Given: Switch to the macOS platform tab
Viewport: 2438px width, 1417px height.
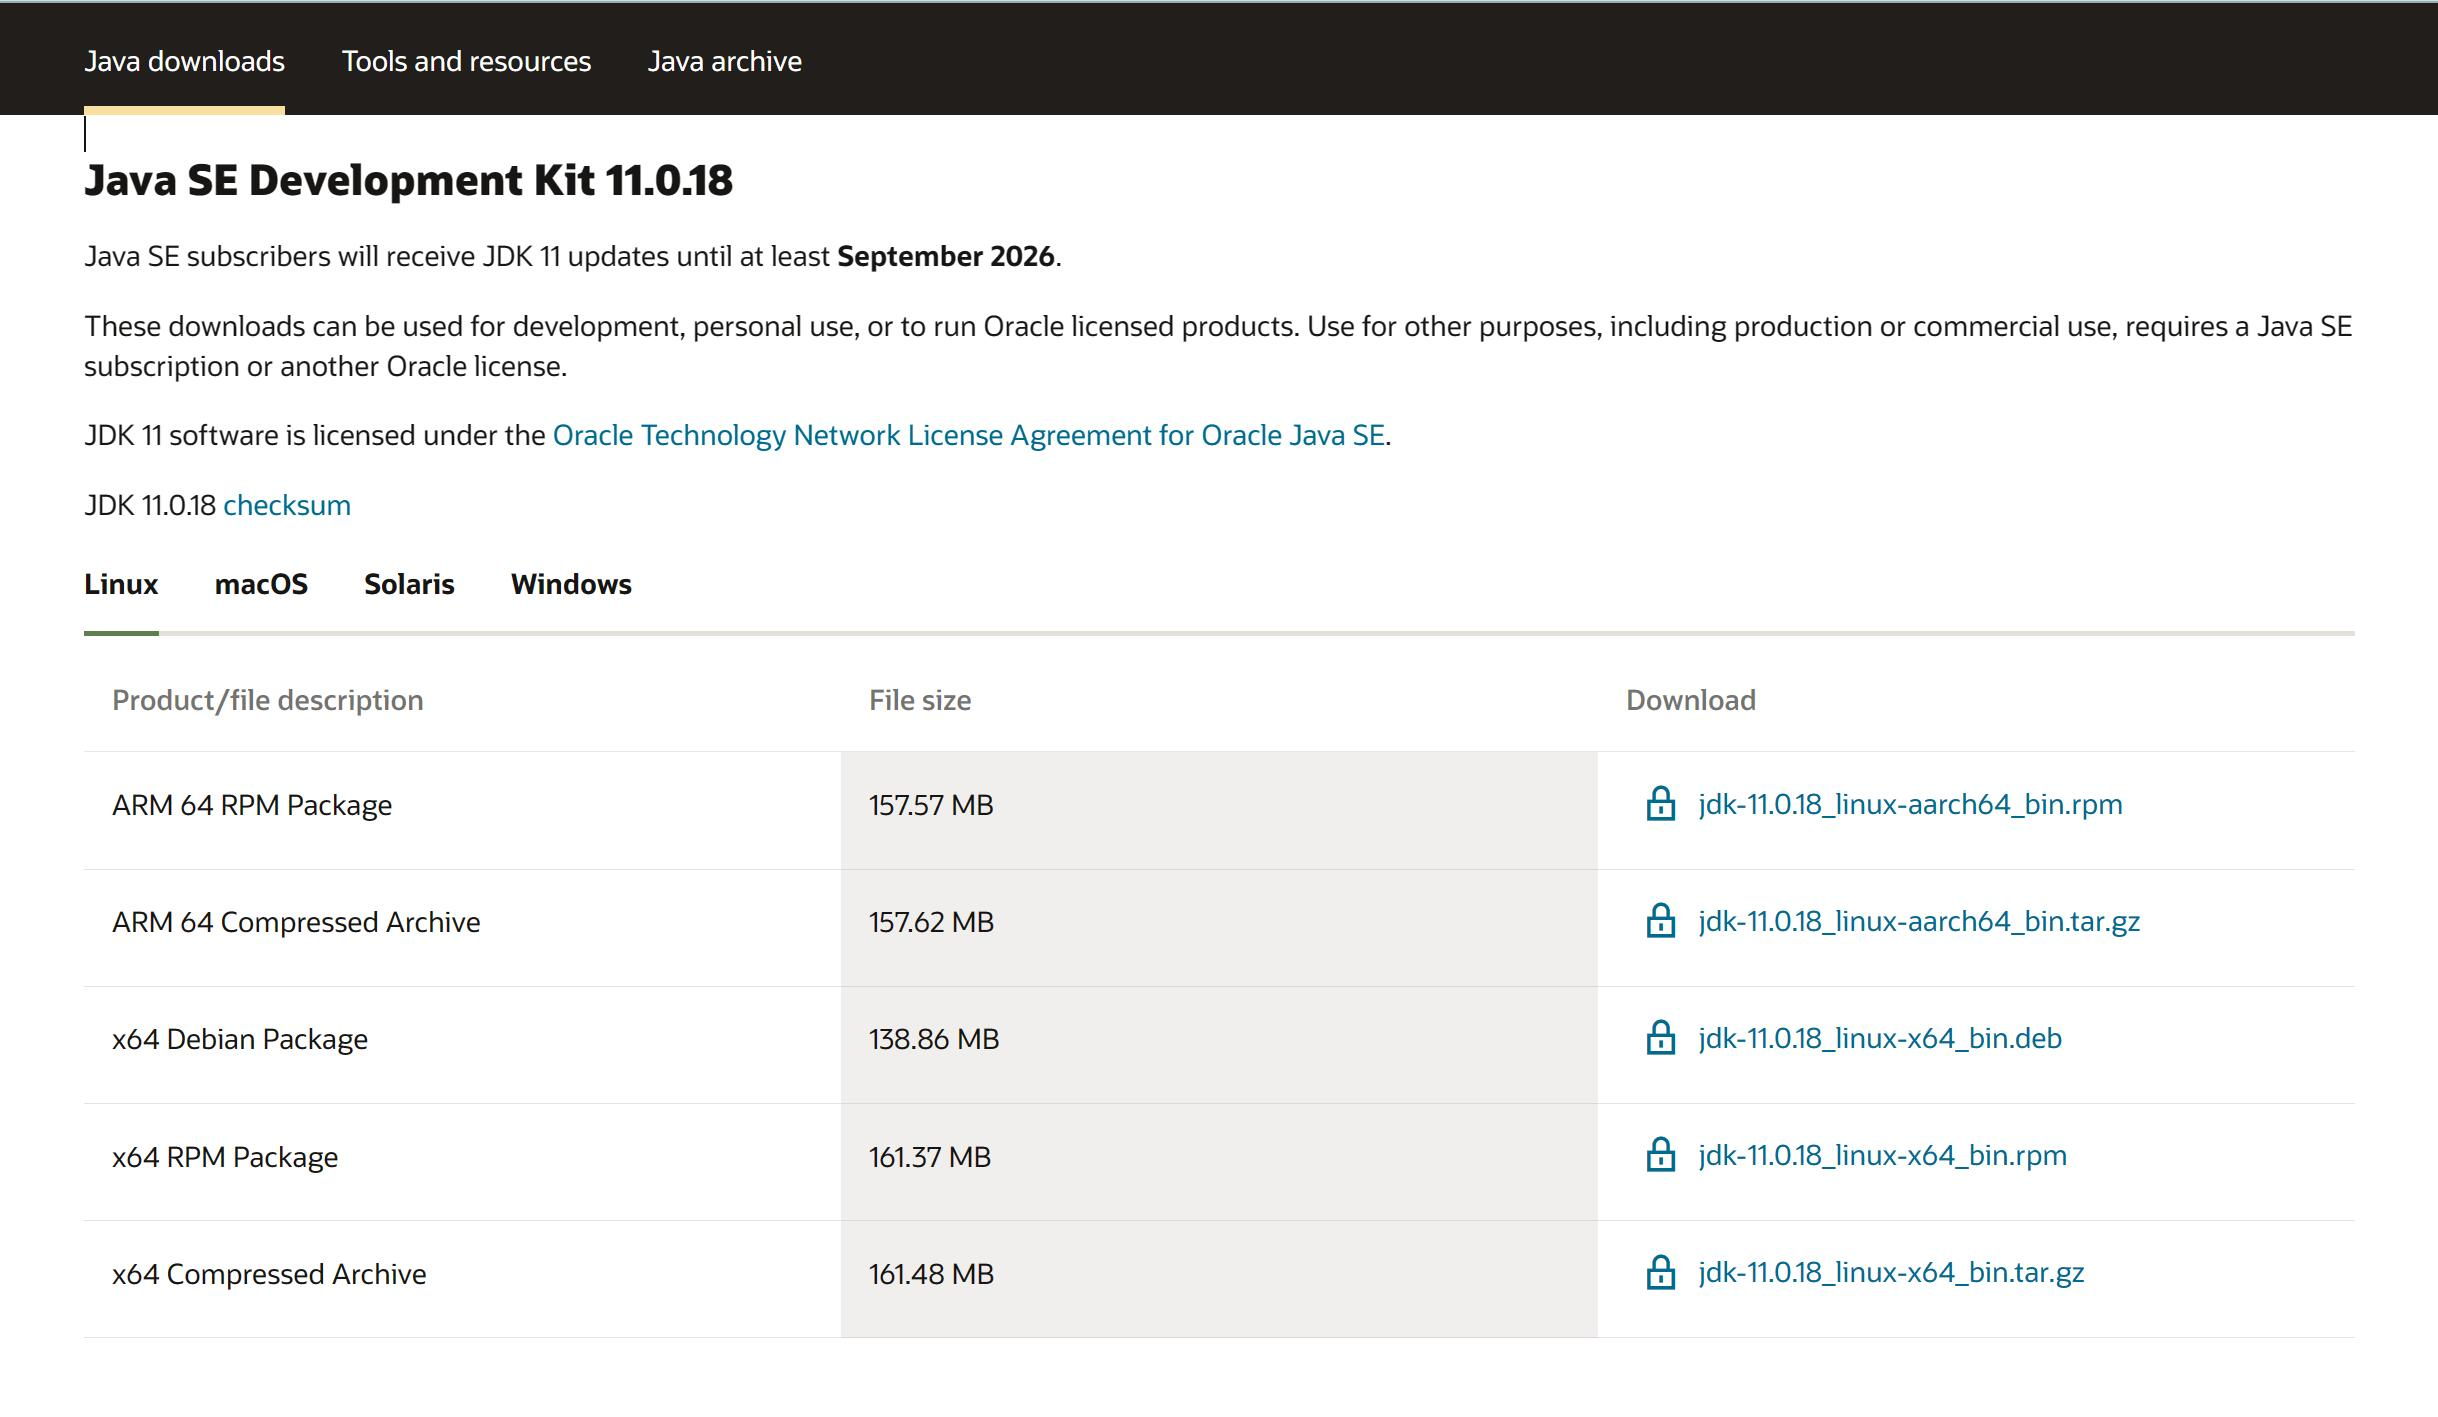Looking at the screenshot, I should [x=261, y=584].
